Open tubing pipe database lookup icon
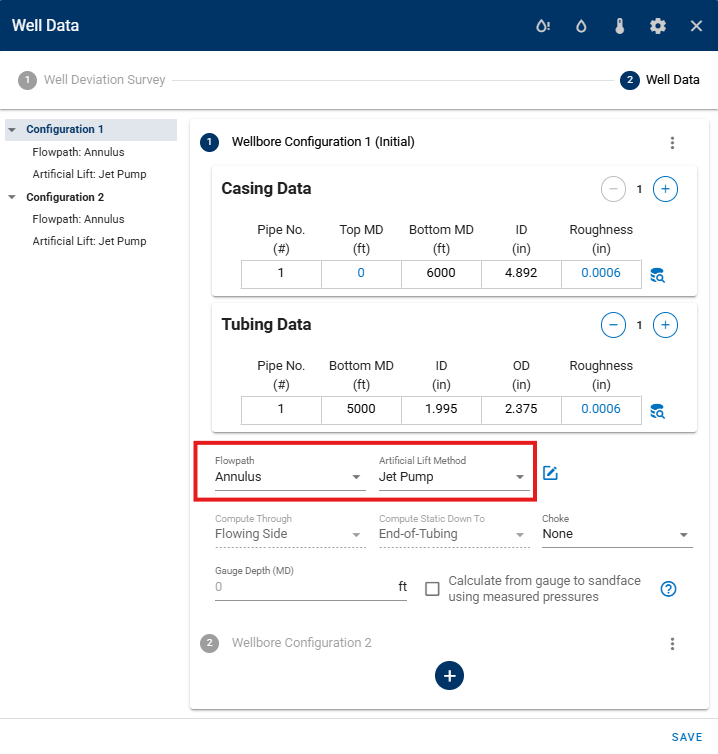718x754 pixels. click(x=657, y=412)
